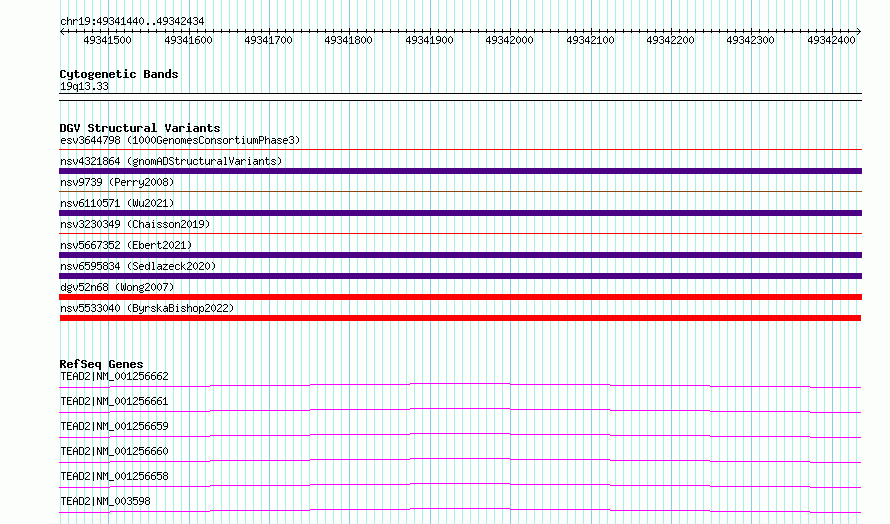The width and height of the screenshot is (890, 524).
Task: Click the purple bar under nsv6110571
Action: (x=460, y=213)
